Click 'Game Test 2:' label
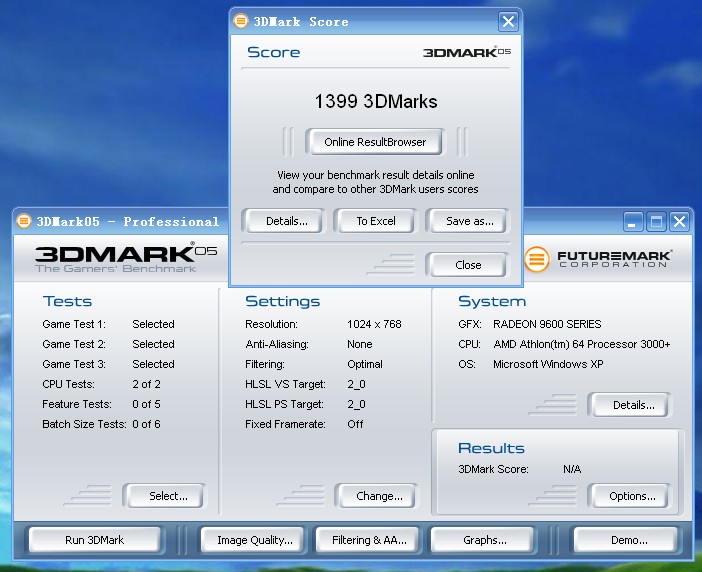The width and height of the screenshot is (702, 572). click(x=74, y=344)
